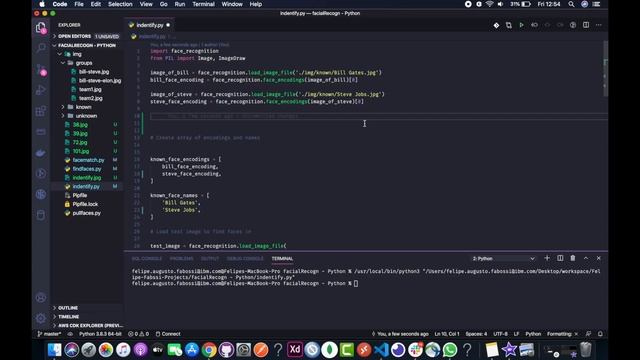Click the master branch indicator in status bar
The image size is (640, 360).
click(49, 334)
